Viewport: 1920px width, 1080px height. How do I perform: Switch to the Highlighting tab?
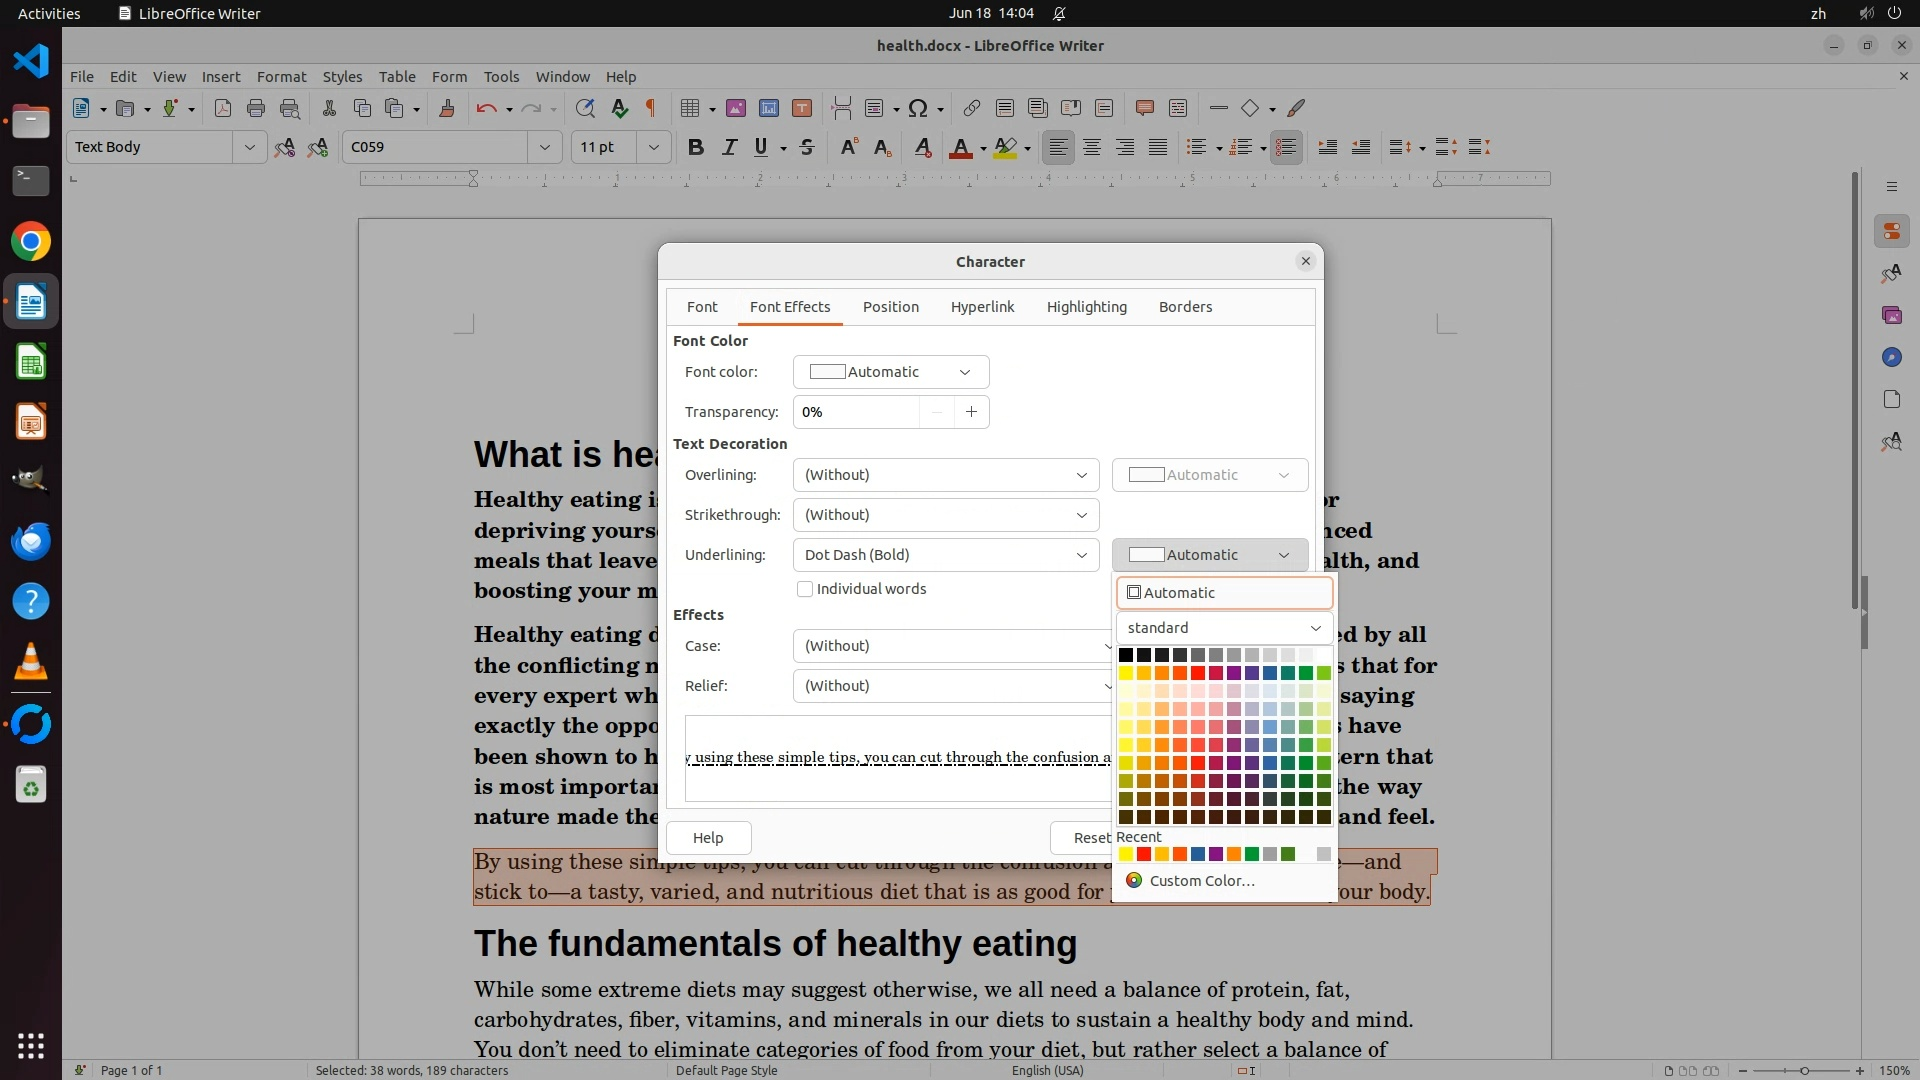click(1086, 307)
